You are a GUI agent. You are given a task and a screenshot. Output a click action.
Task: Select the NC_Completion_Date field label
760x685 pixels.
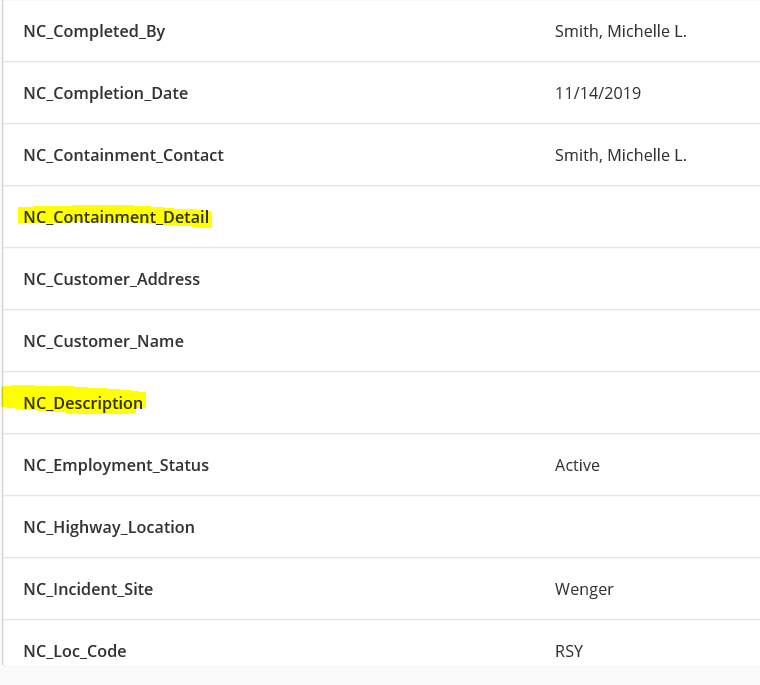105,93
